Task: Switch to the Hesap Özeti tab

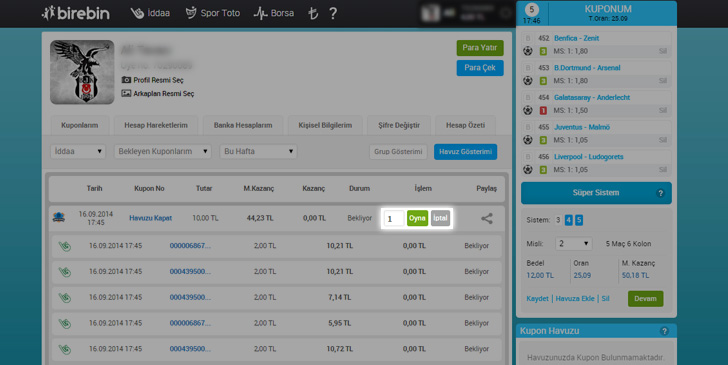Action: tap(465, 125)
